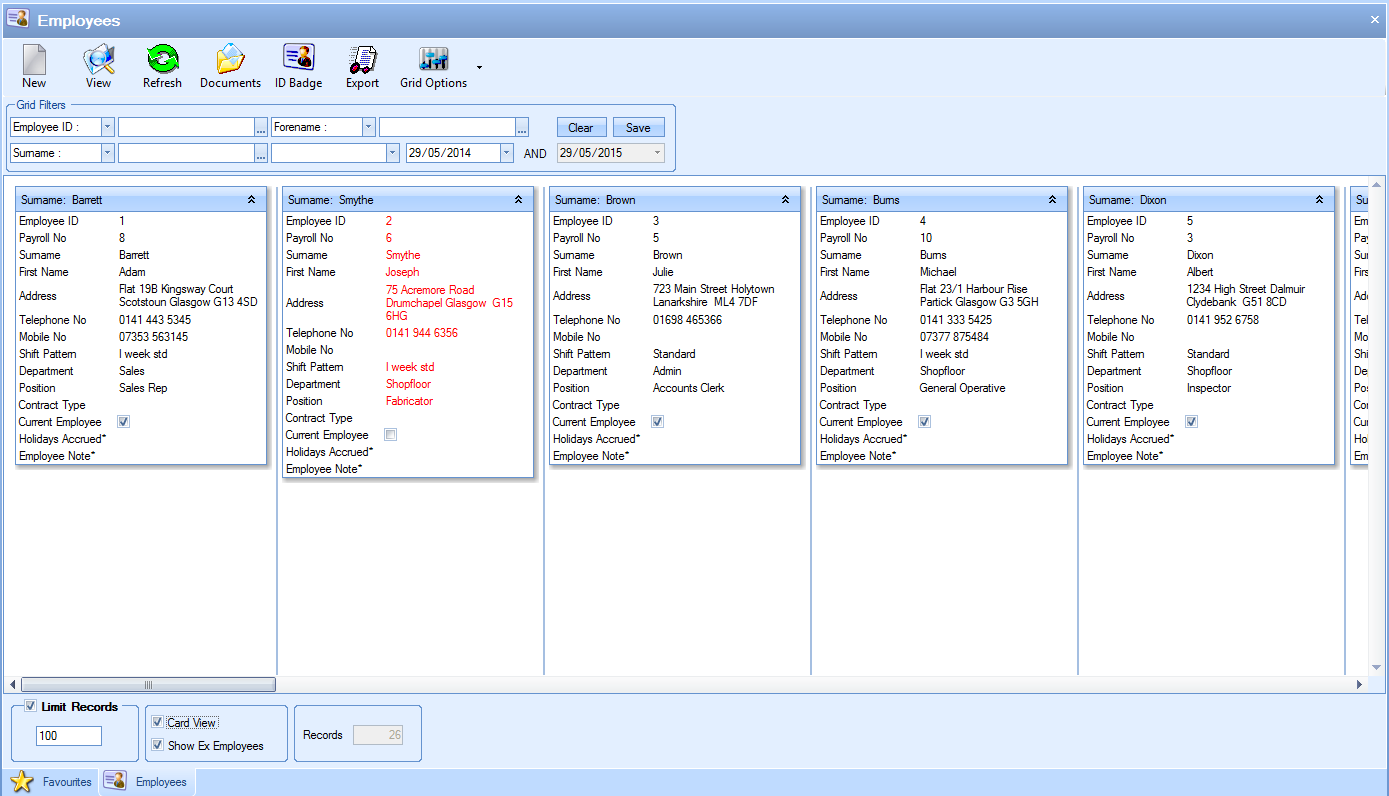
Task: Click the Favourites star icon
Action: tap(22, 782)
